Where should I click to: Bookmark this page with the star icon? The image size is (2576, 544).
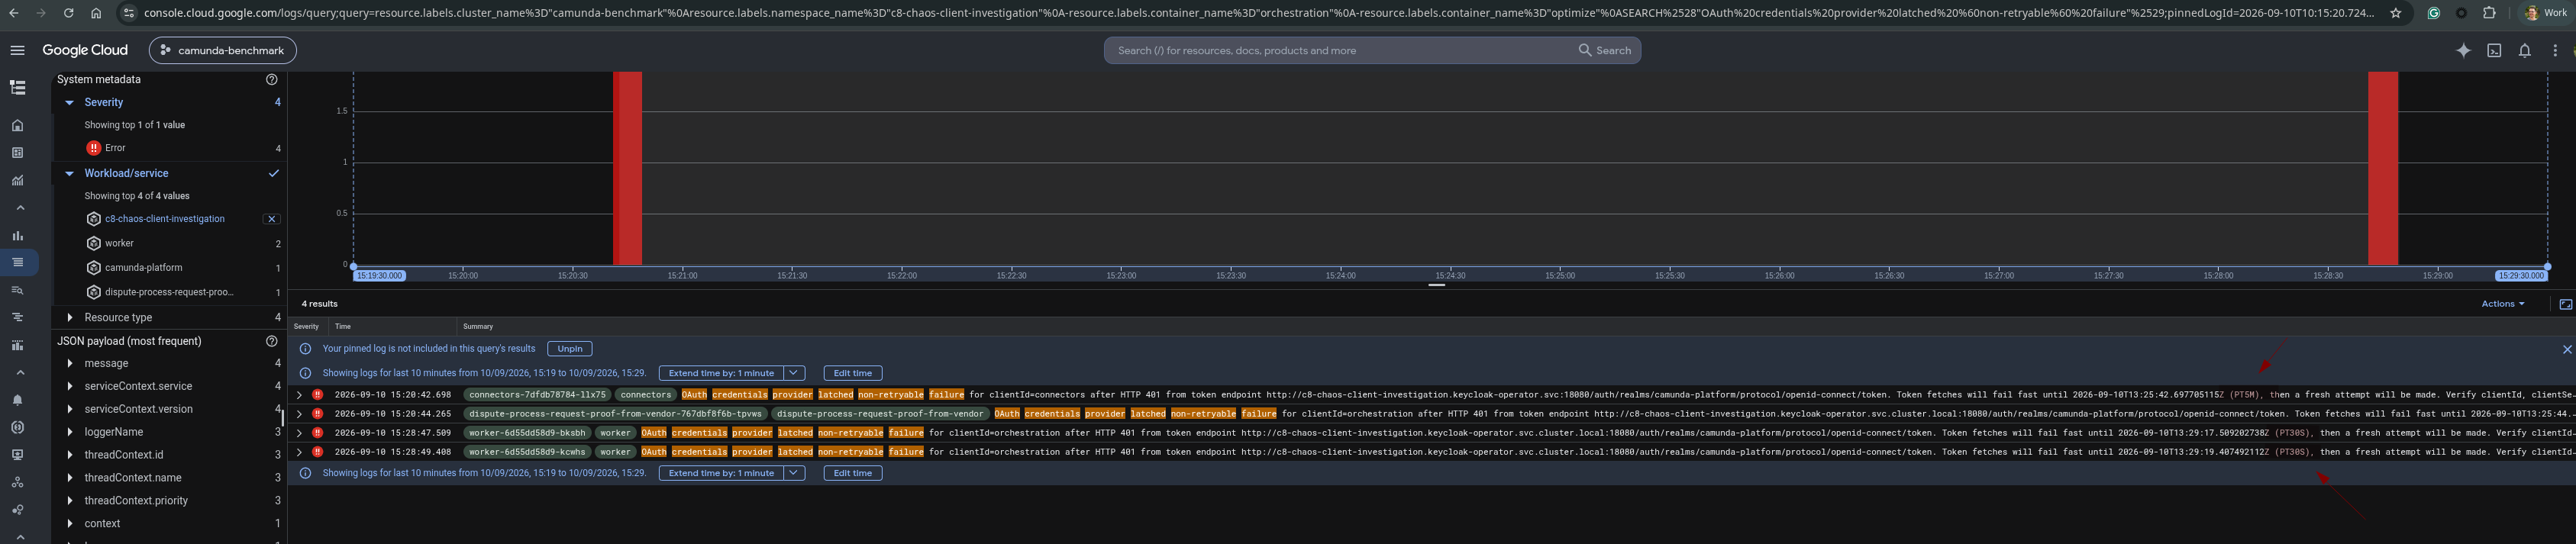point(2395,13)
